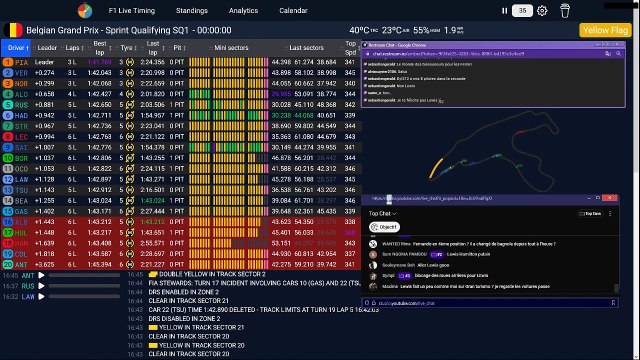Viewport: 640px width, 360px height.
Task: Click the track map circuit display
Action: coord(493,151)
